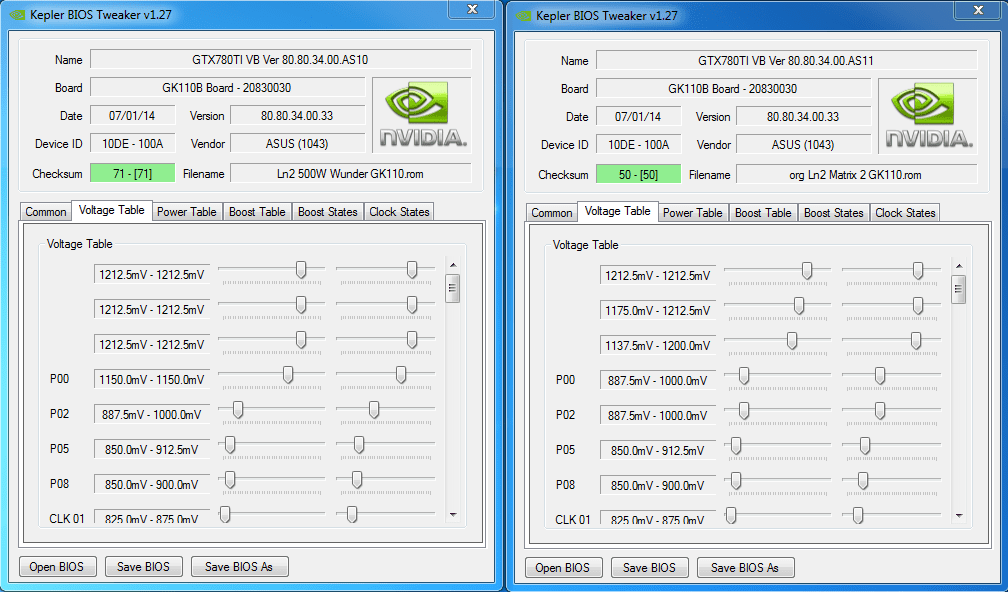Open the Common tab in the left window

click(x=46, y=211)
